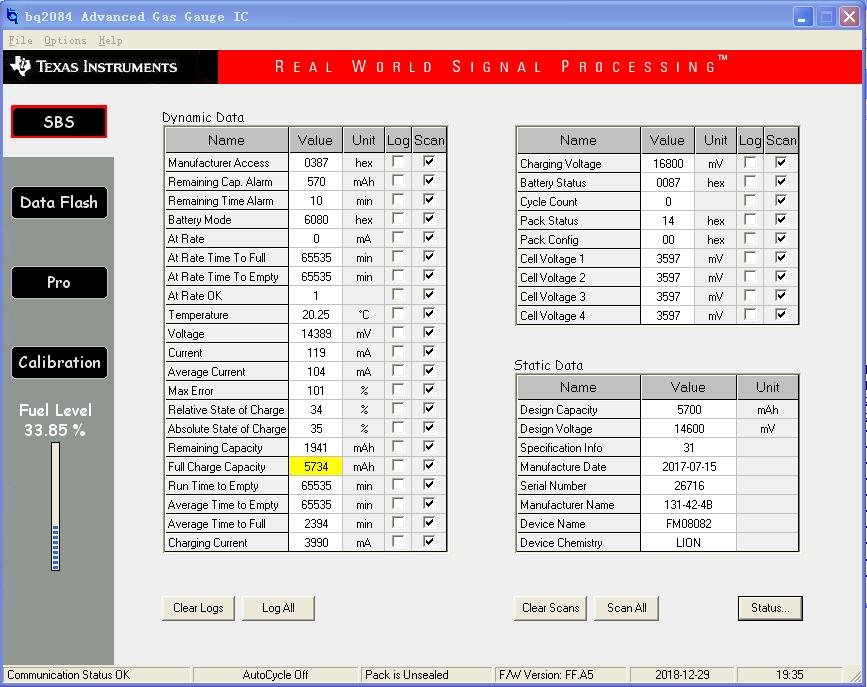This screenshot has width=867, height=687.
Task: Click the Communication Status OK status field
Action: coord(97,675)
